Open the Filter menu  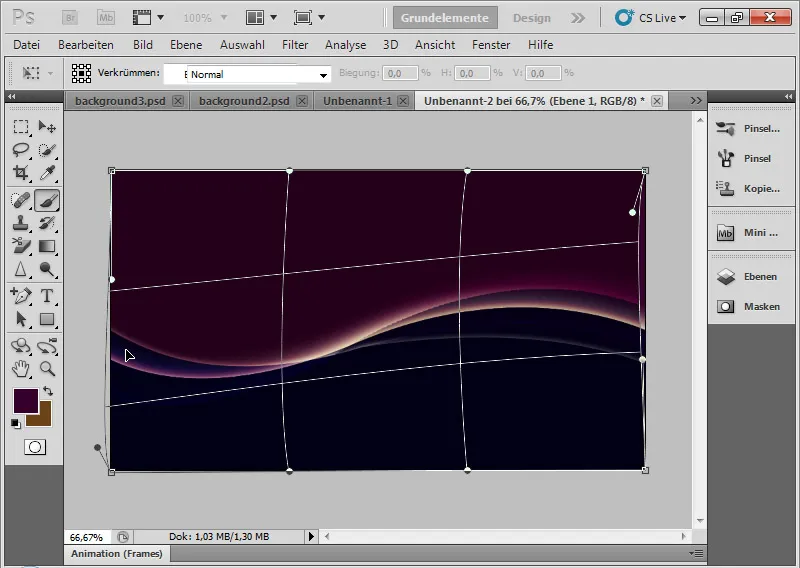[x=295, y=45]
